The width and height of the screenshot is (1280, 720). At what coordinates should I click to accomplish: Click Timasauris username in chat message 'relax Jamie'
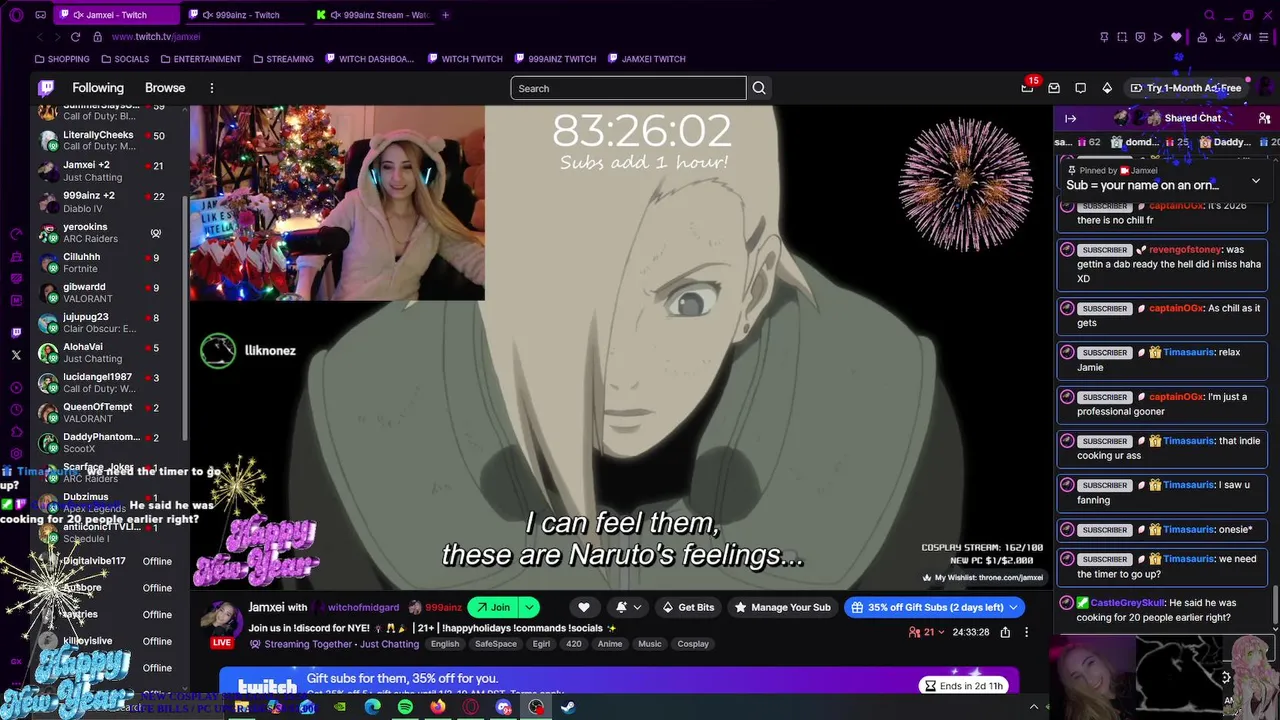pos(1187,352)
